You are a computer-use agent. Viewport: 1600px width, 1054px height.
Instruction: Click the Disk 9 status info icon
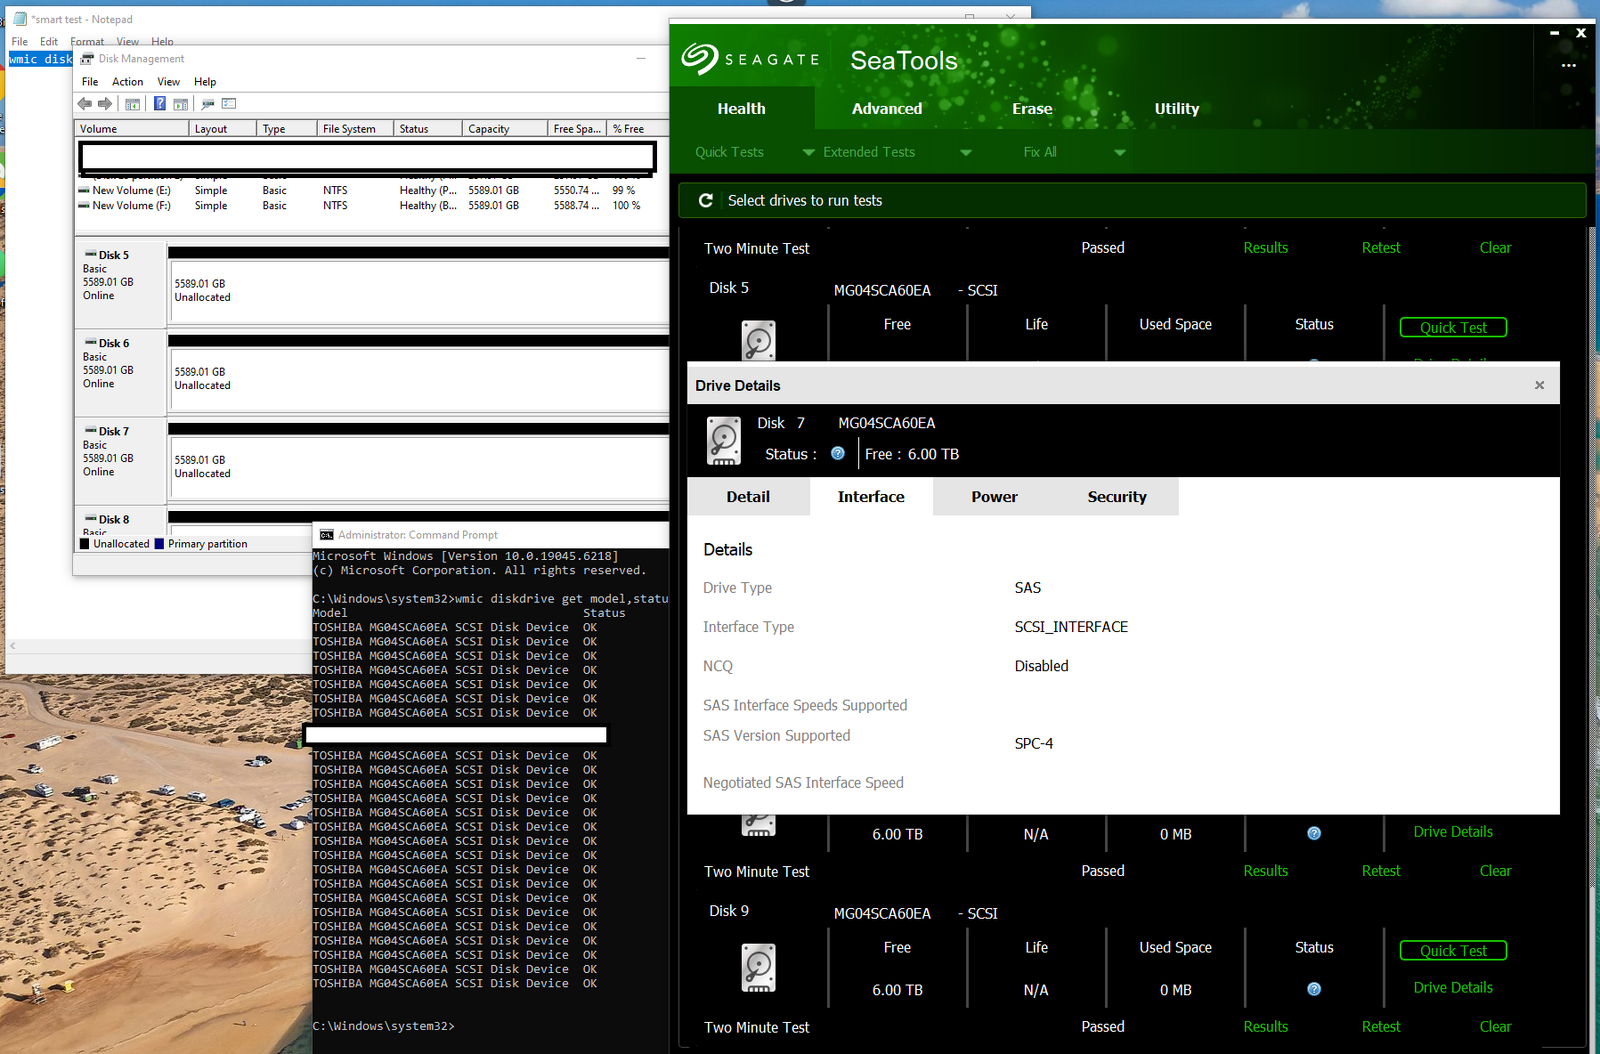point(1314,989)
